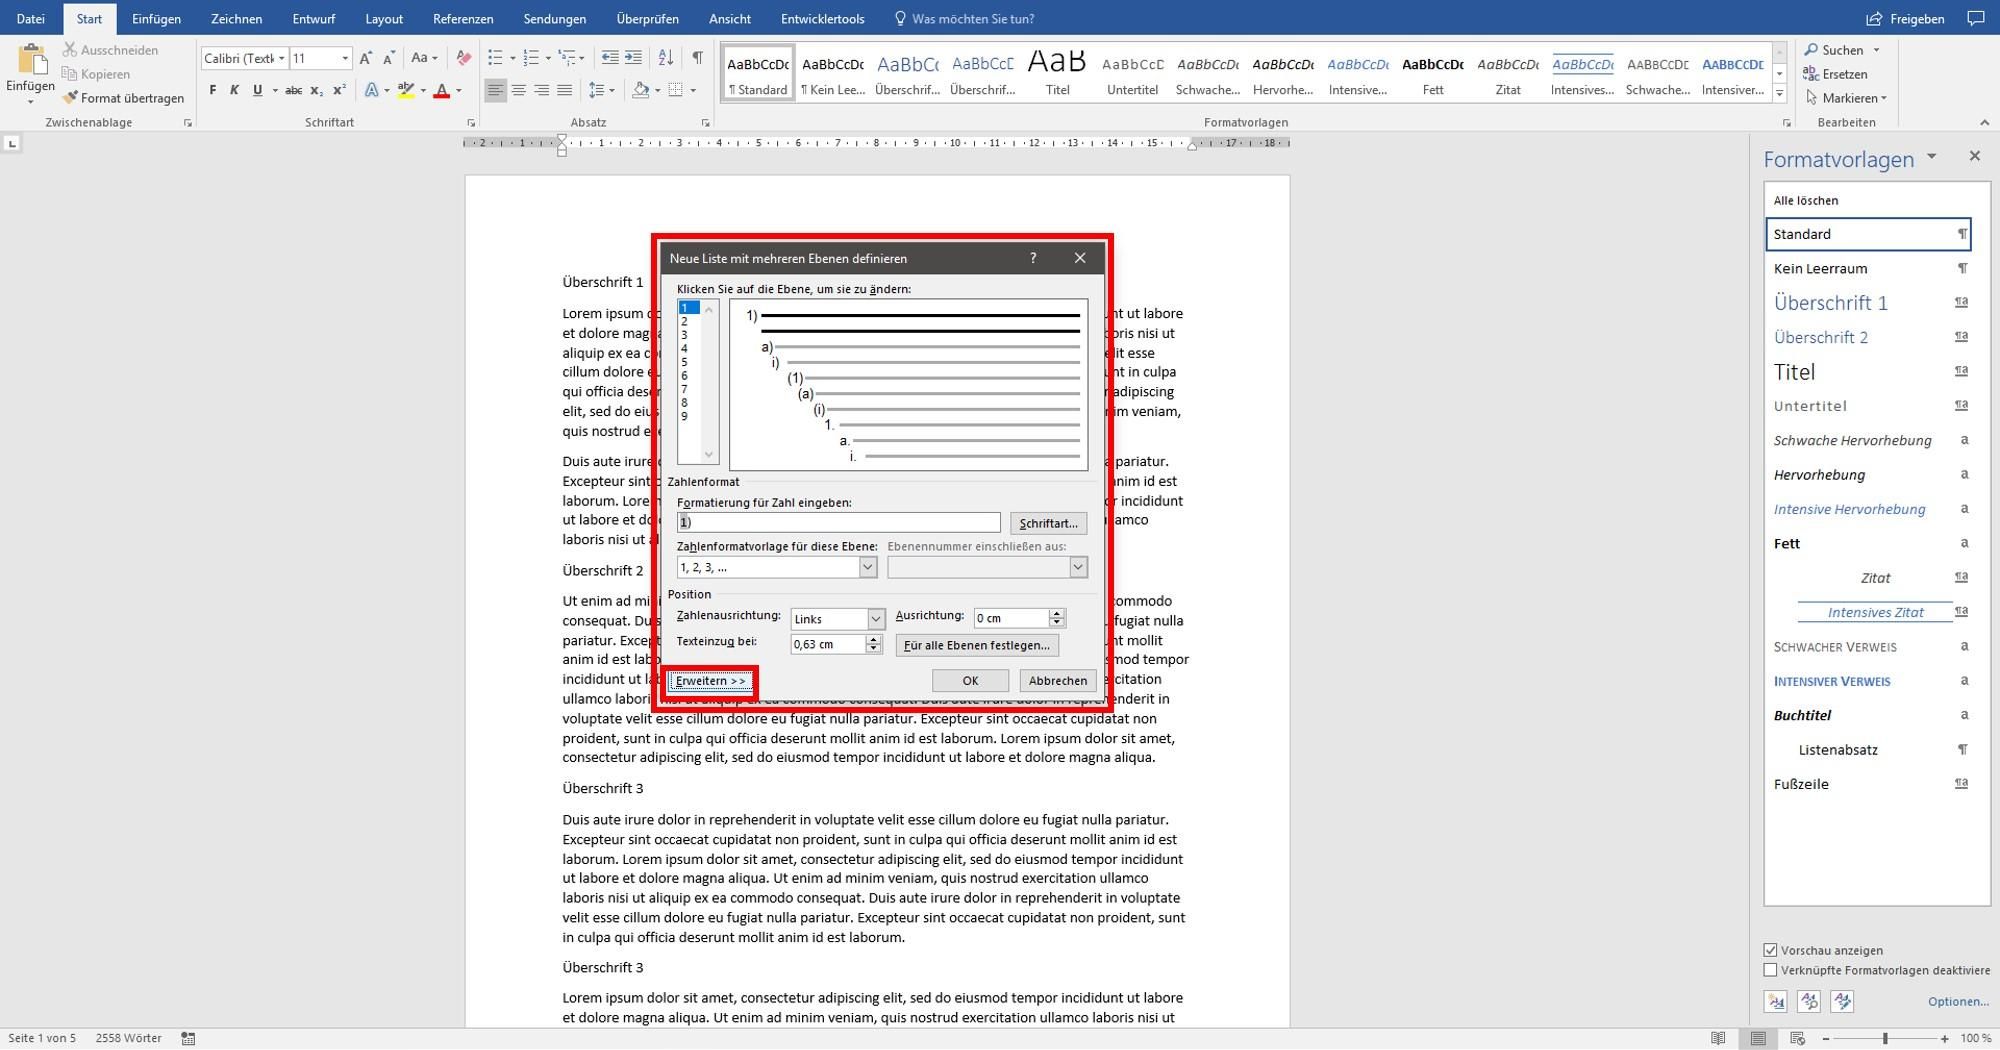
Task: Sort text with the A-Z icon
Action: pyautogui.click(x=665, y=58)
